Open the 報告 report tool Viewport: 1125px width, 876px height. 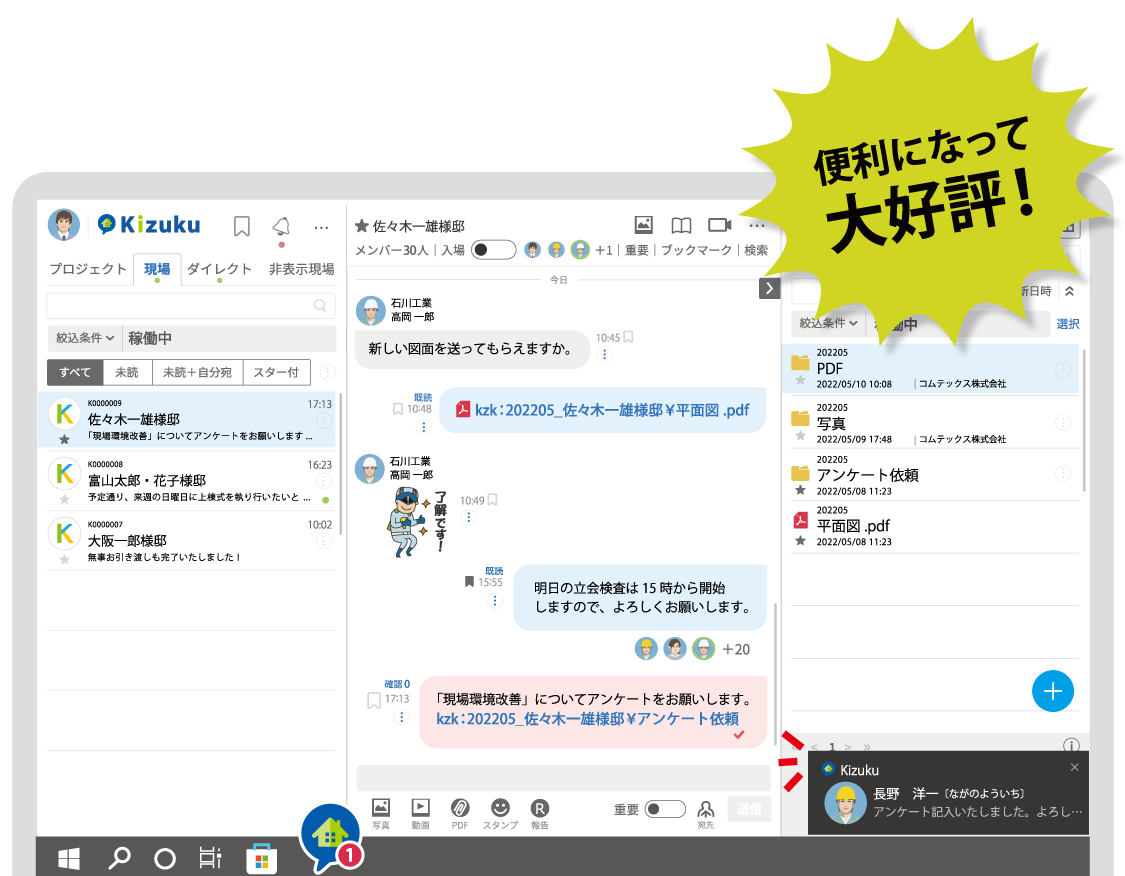(x=540, y=810)
